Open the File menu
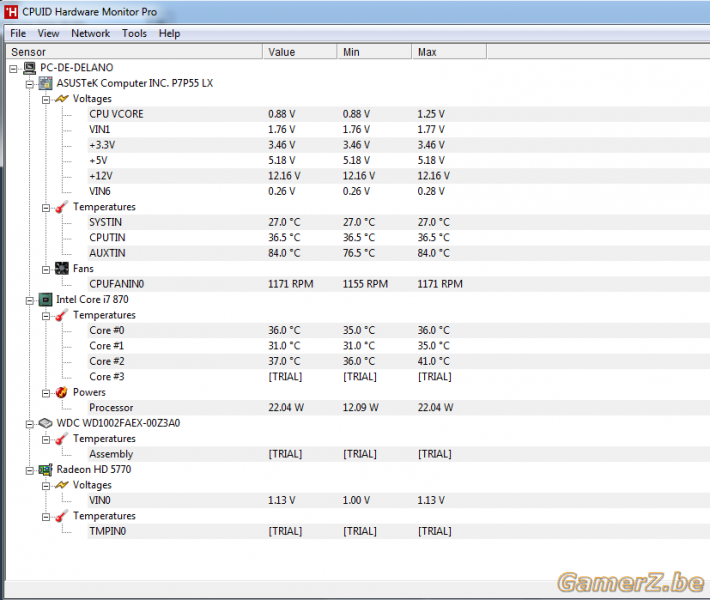Image resolution: width=710 pixels, height=600 pixels. pos(18,34)
